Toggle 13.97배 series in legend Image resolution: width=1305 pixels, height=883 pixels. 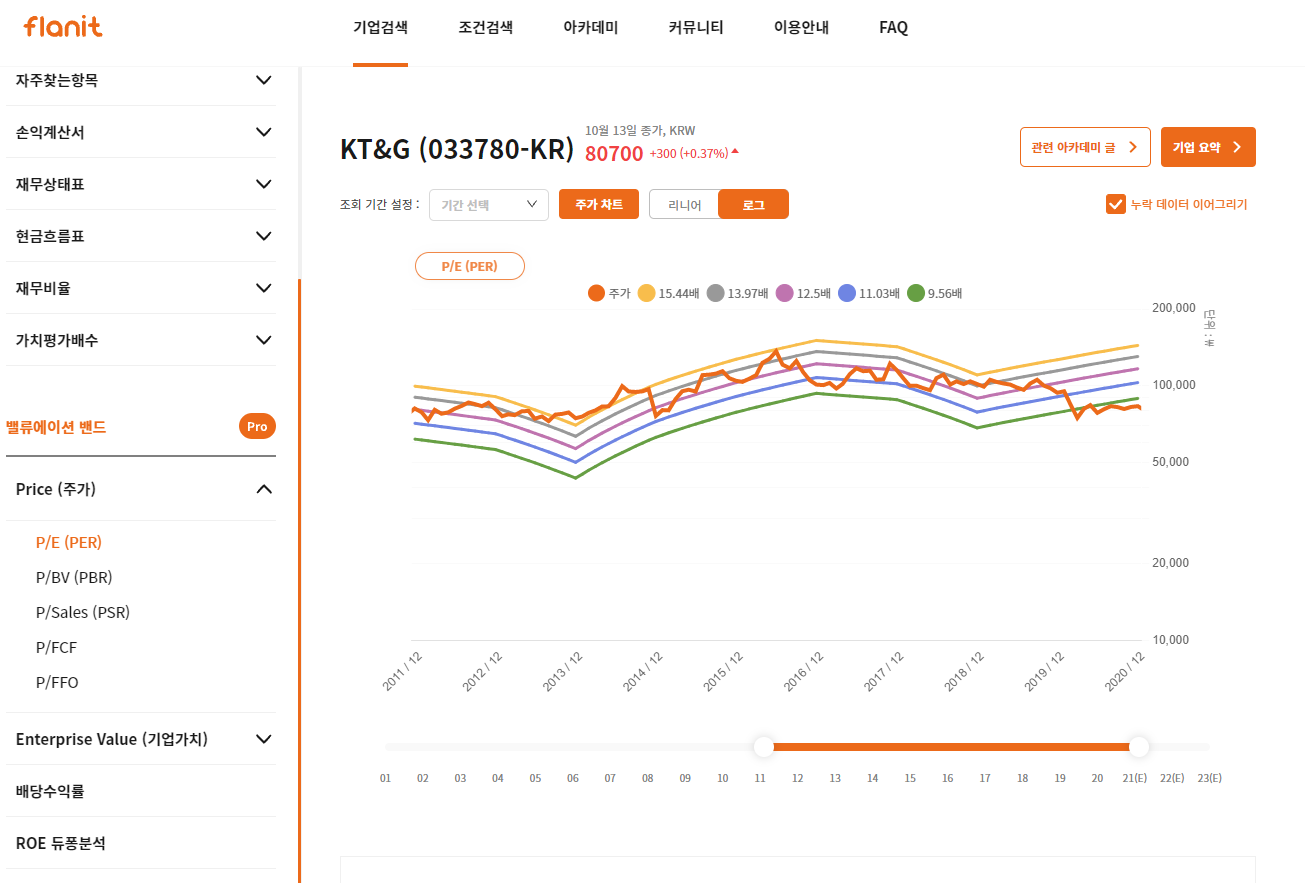coord(738,293)
